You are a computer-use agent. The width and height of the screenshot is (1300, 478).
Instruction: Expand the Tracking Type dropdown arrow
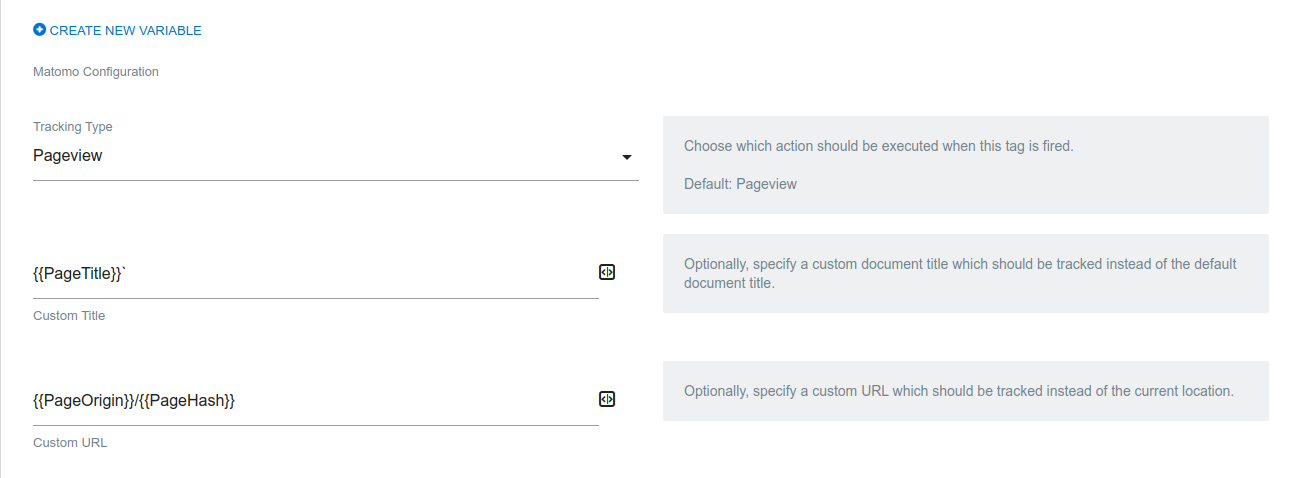tap(627, 157)
